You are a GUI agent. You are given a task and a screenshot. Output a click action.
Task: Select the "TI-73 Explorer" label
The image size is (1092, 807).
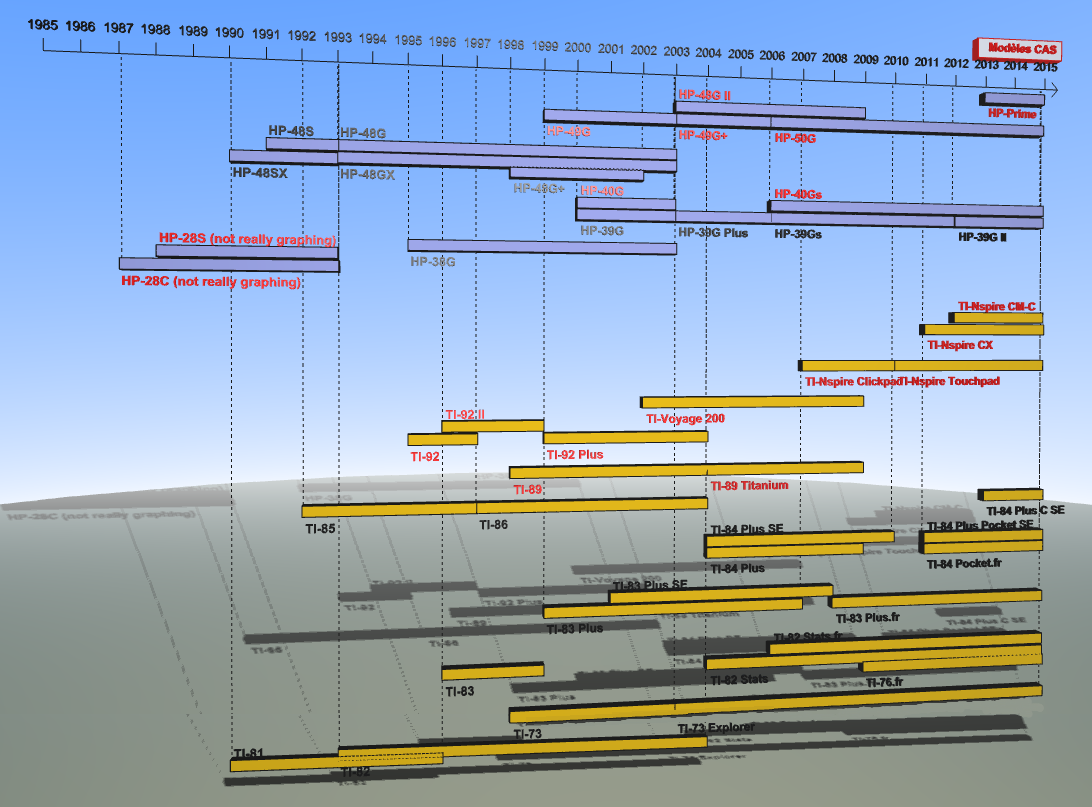point(716,728)
